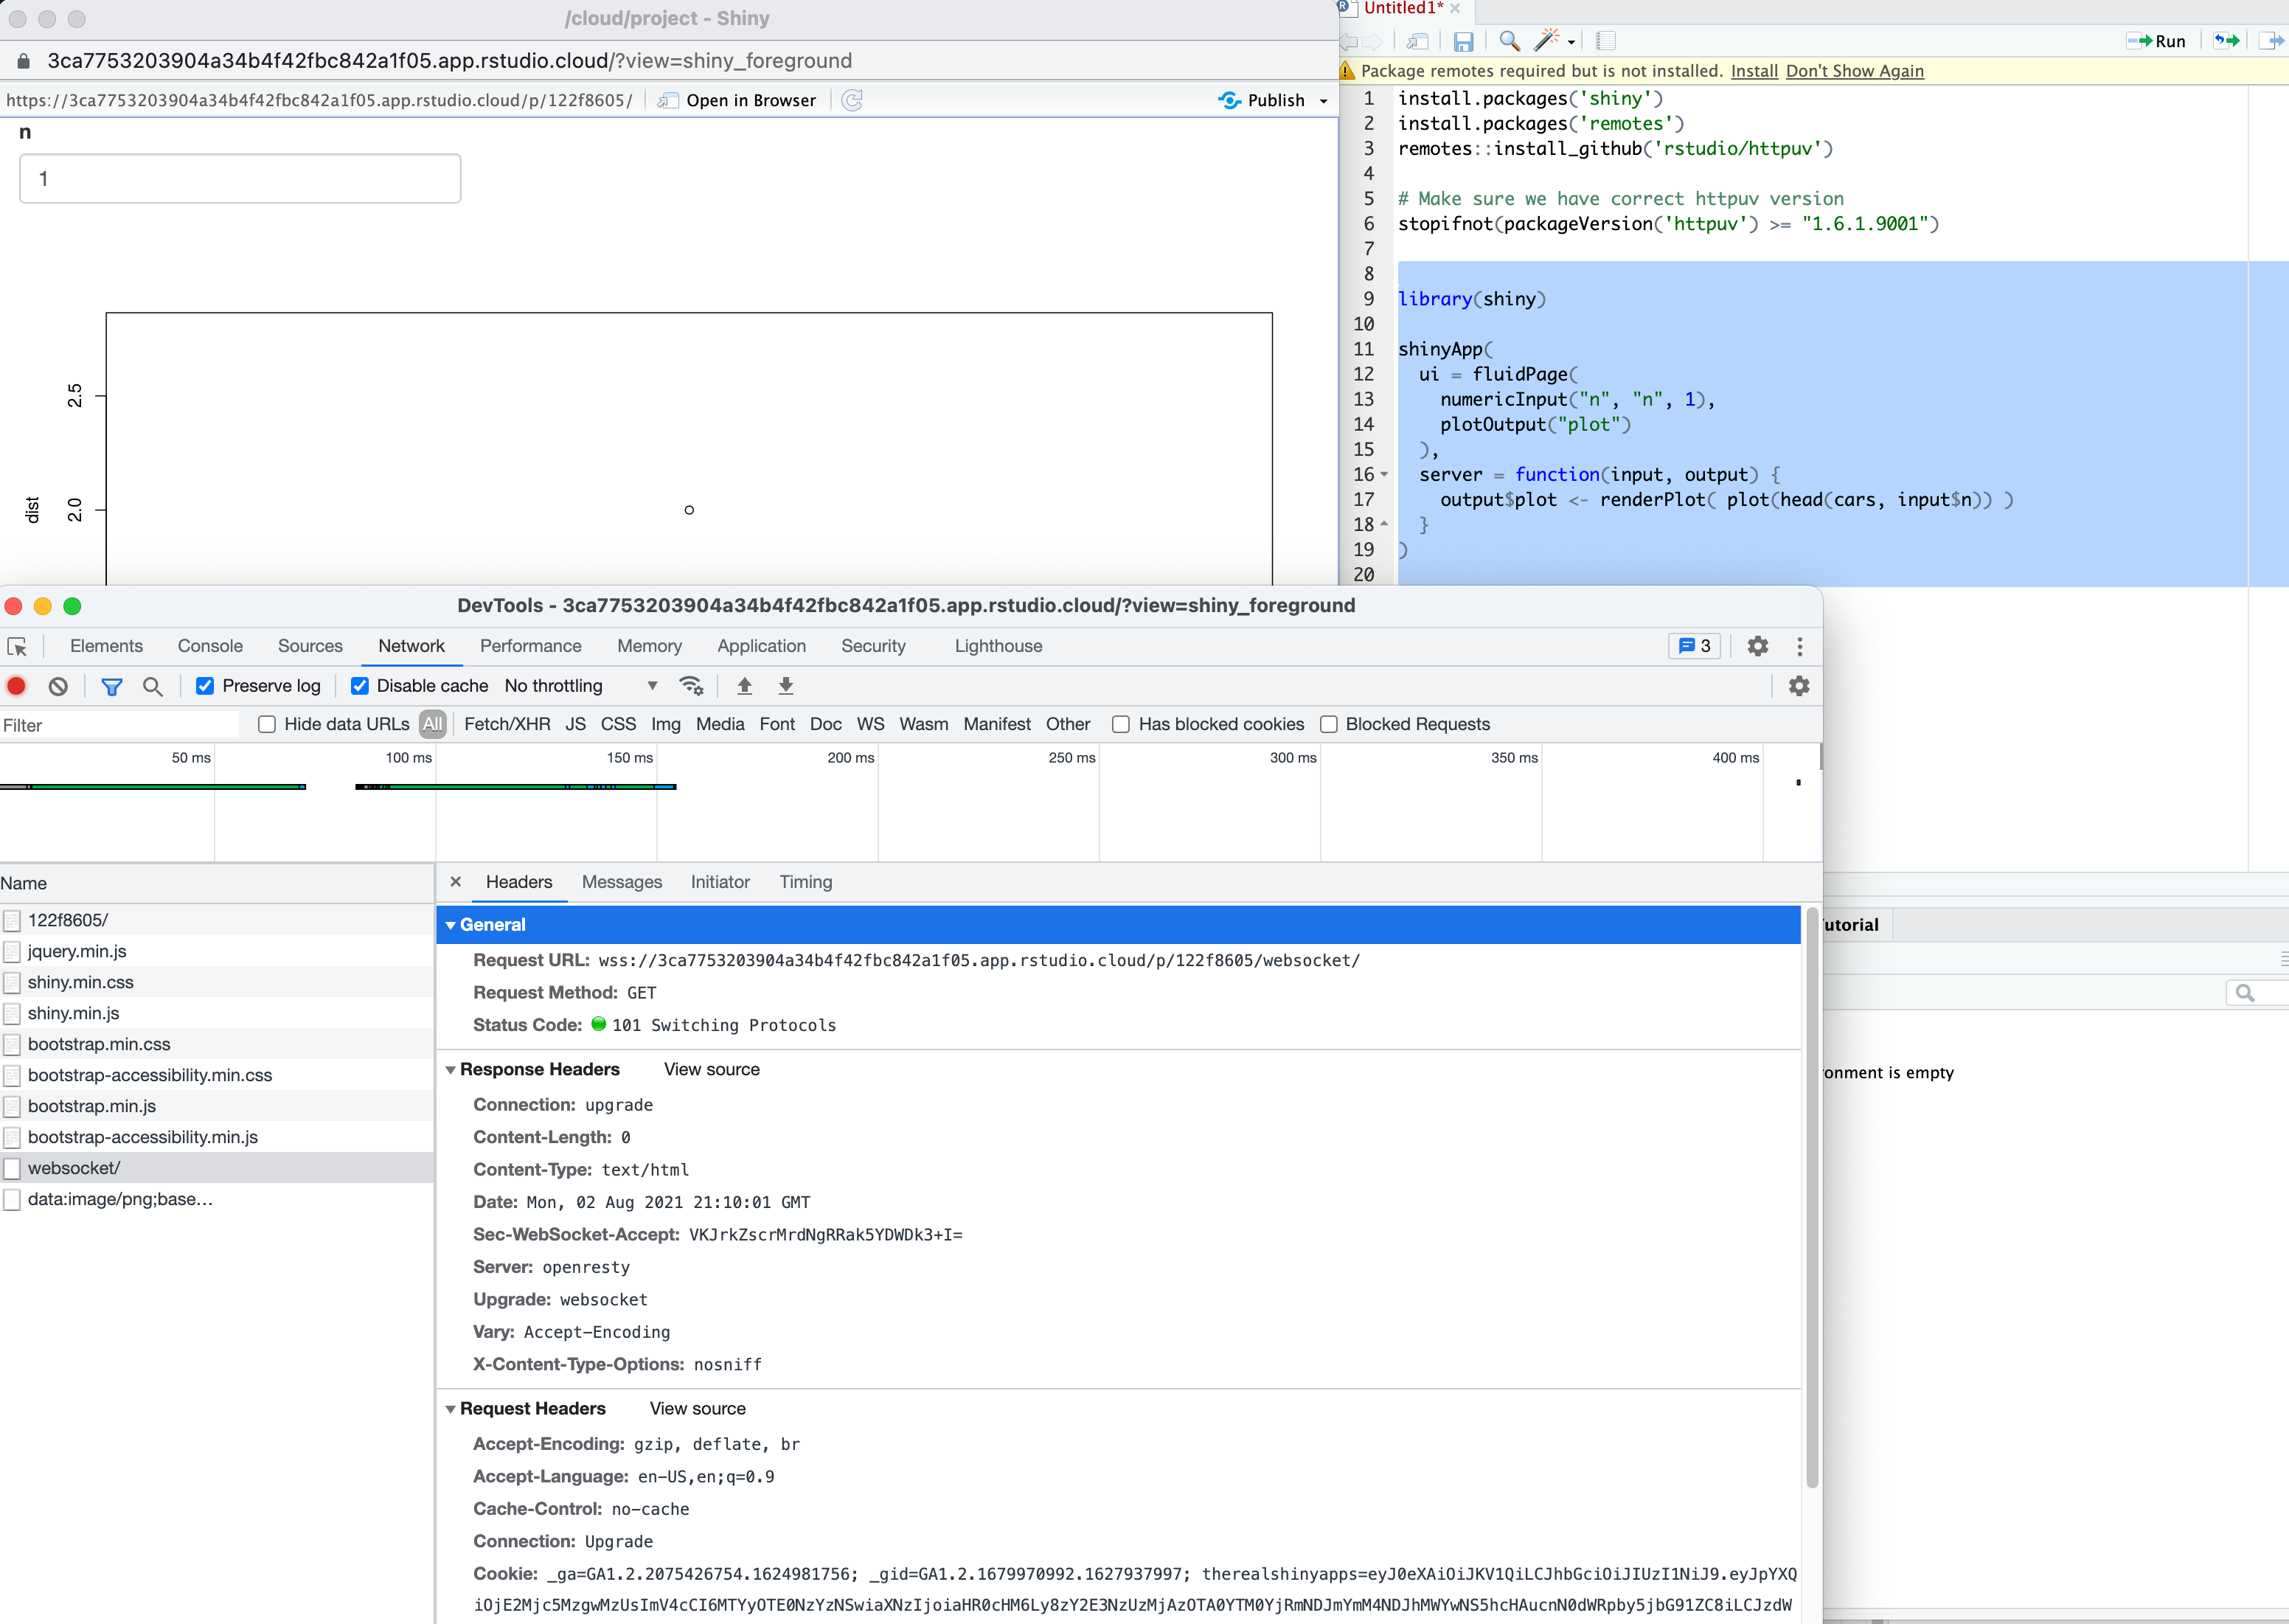The width and height of the screenshot is (2289, 1624).
Task: Uncheck the Preserve log option
Action: coord(205,686)
